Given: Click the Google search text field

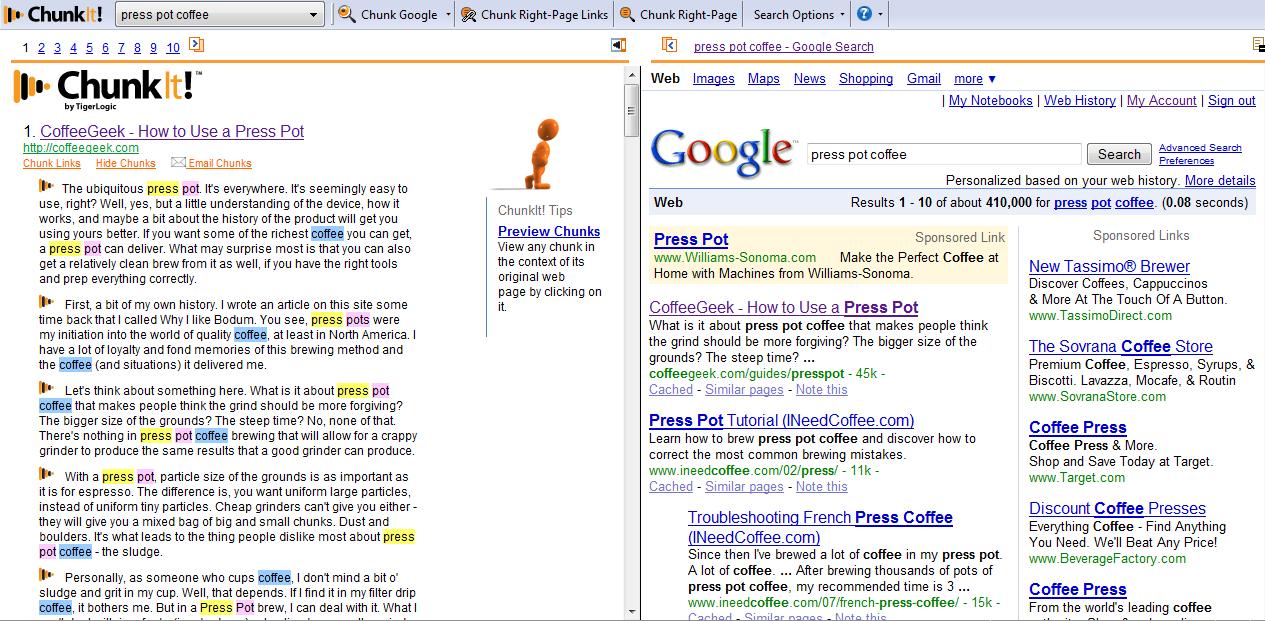Looking at the screenshot, I should (943, 154).
